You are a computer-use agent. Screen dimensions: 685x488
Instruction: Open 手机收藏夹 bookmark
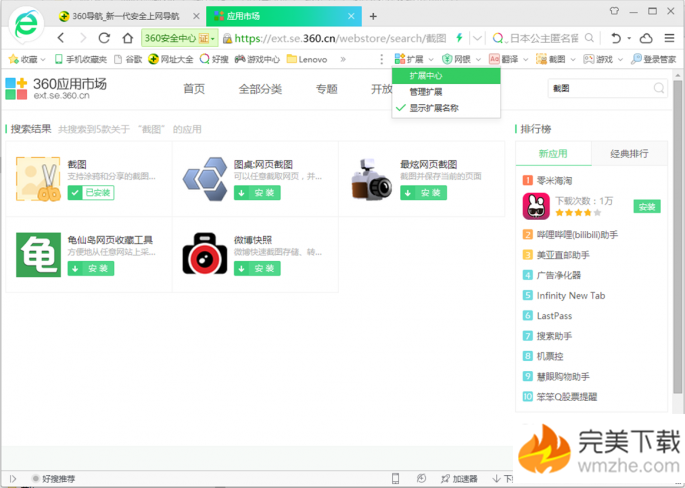81,59
